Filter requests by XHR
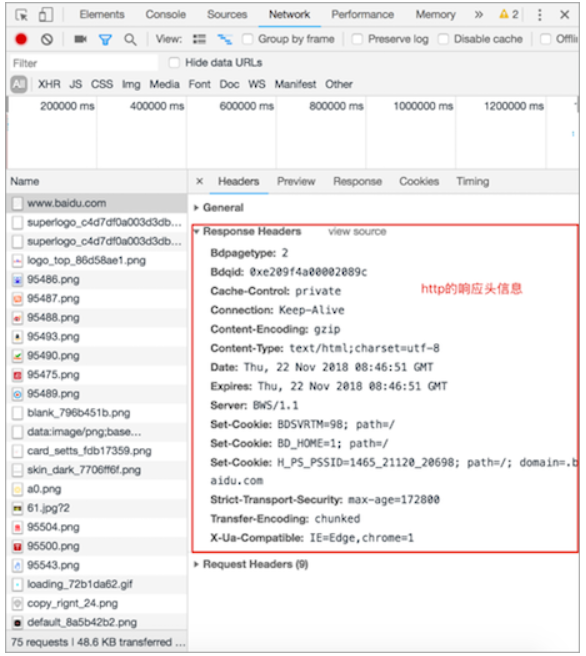 (49, 85)
